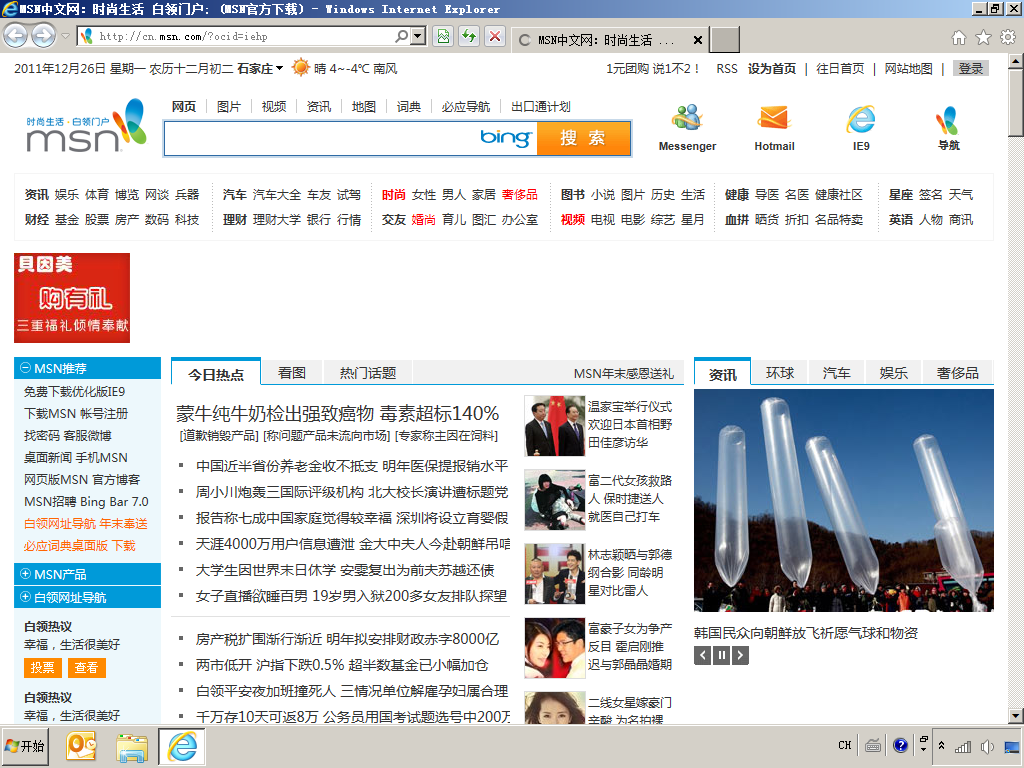The width and height of the screenshot is (1024, 768).
Task: Switch to the 娱乐 news tab
Action: pos(893,373)
